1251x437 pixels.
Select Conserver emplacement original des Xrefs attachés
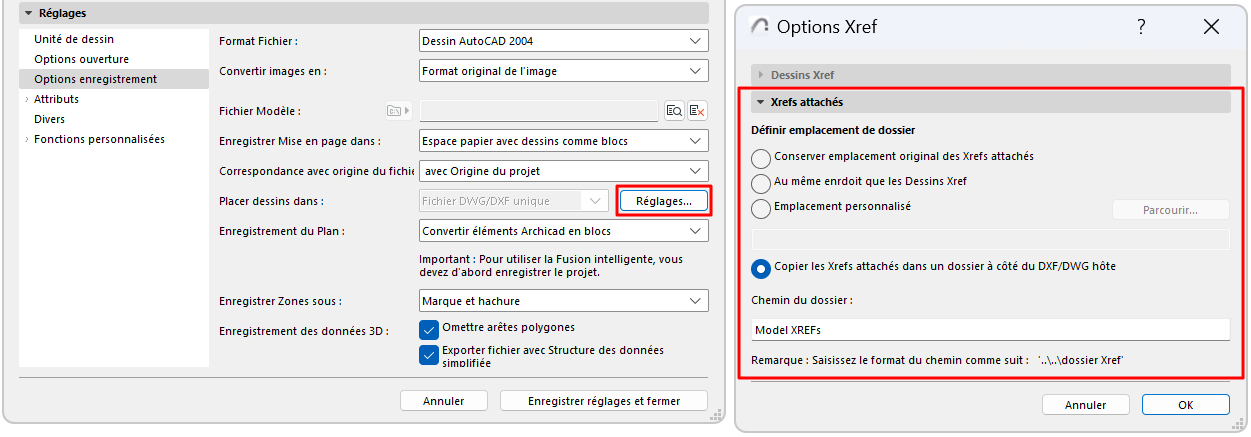[x=761, y=158]
